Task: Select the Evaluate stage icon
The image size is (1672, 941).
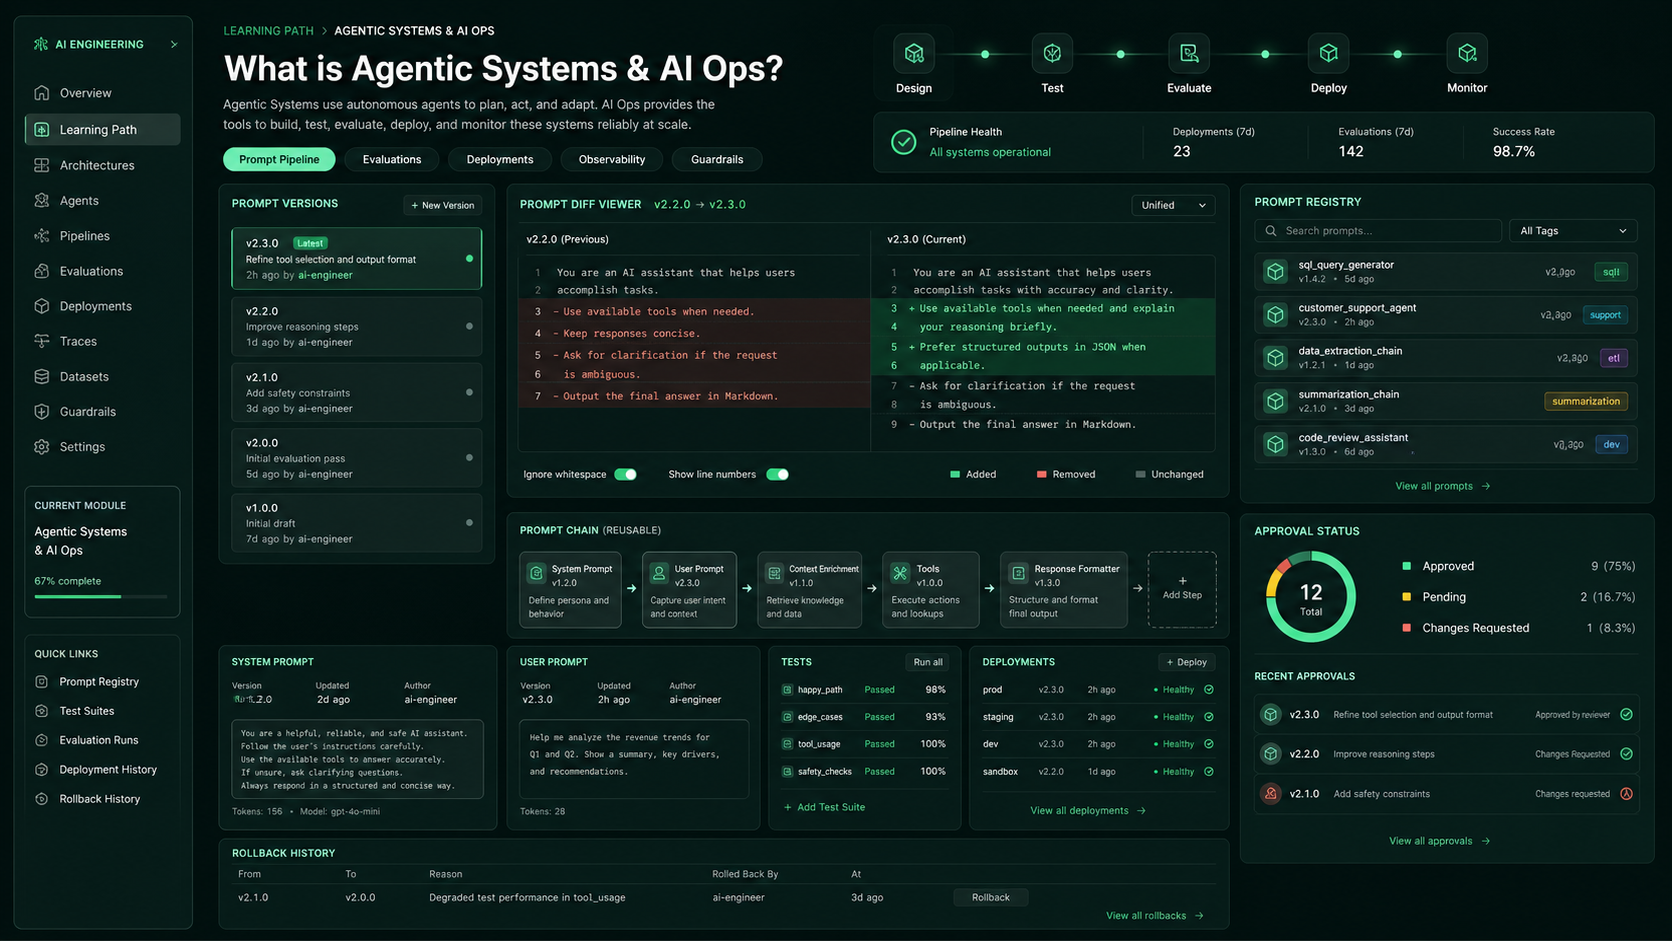Action: 1189,54
